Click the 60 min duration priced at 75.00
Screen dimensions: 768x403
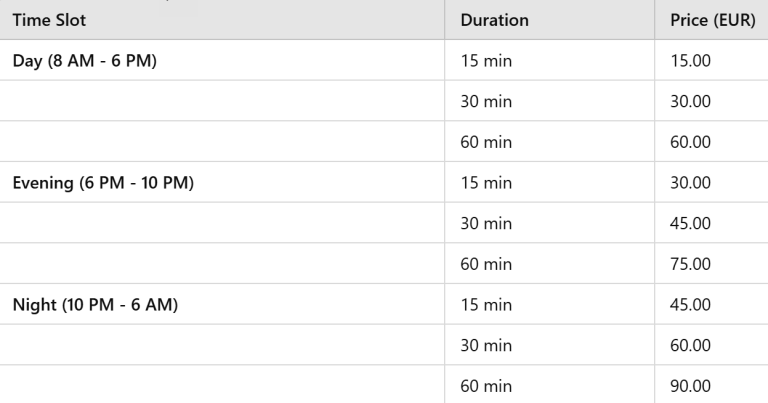pyautogui.click(x=485, y=264)
